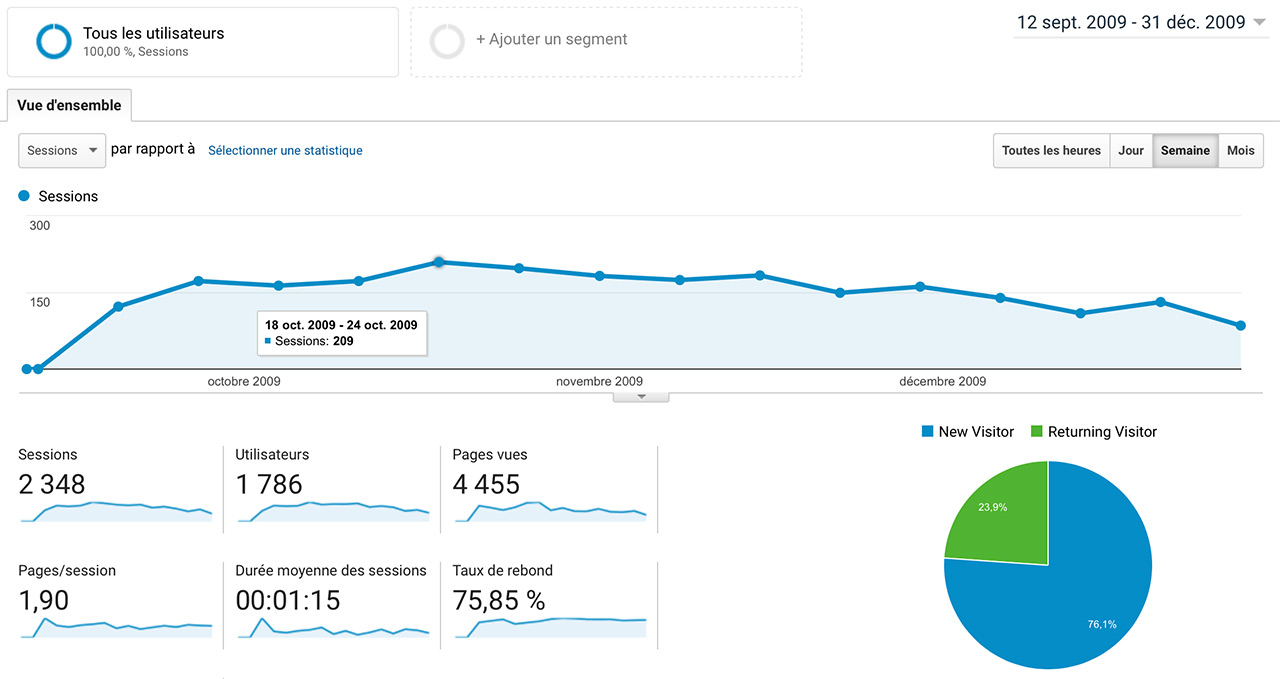This screenshot has width=1280, height=679.
Task: Click the blue Sessions legend dot above chart
Action: [25, 196]
